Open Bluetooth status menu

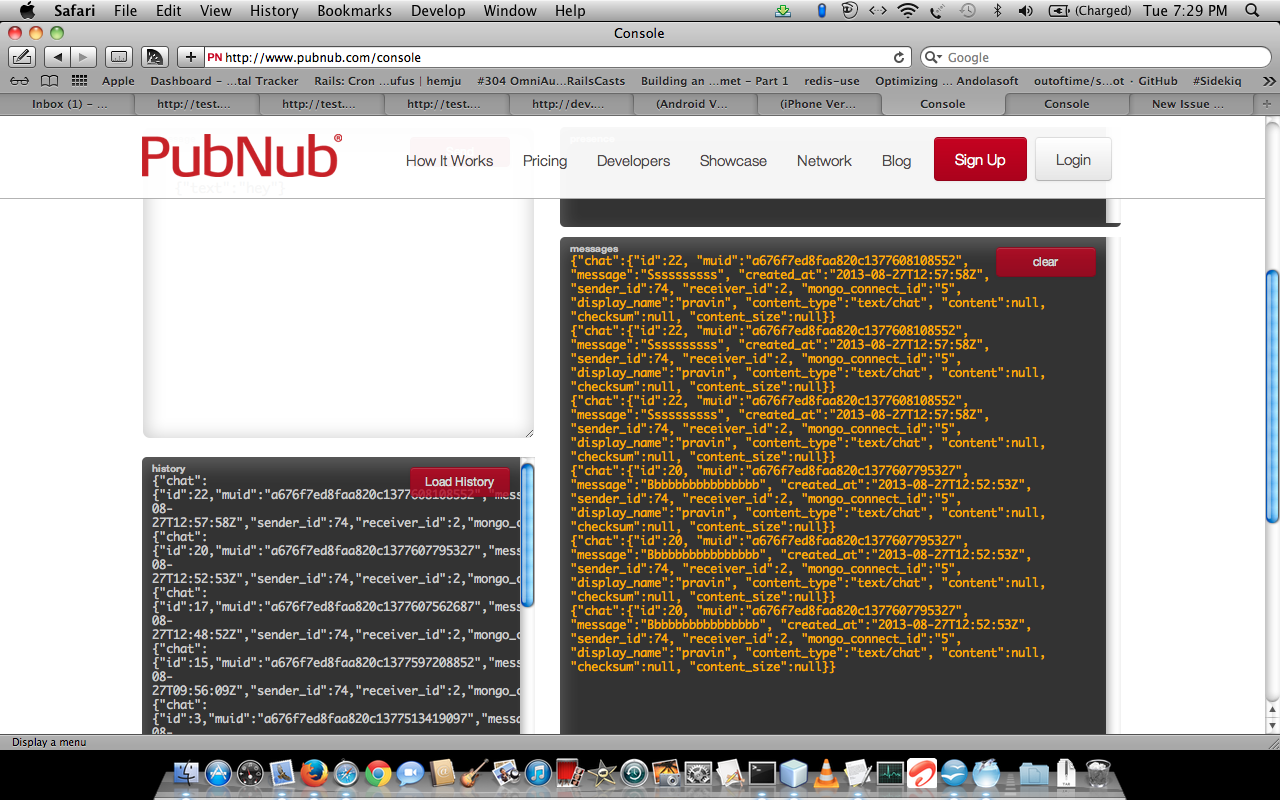(x=997, y=11)
